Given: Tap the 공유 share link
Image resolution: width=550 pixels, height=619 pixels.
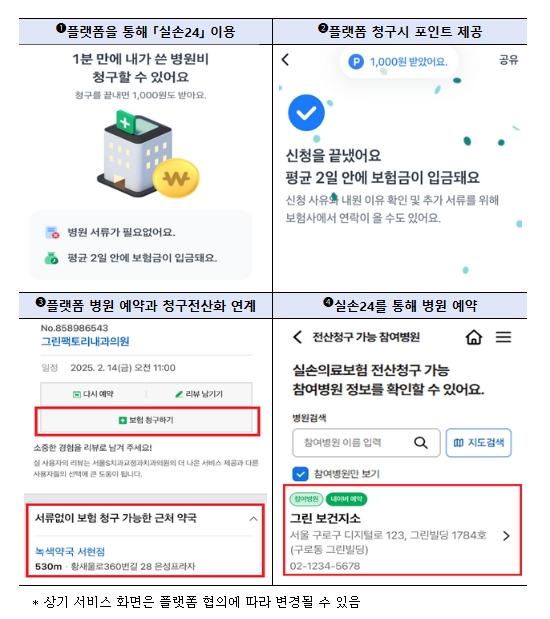Looking at the screenshot, I should click(509, 60).
